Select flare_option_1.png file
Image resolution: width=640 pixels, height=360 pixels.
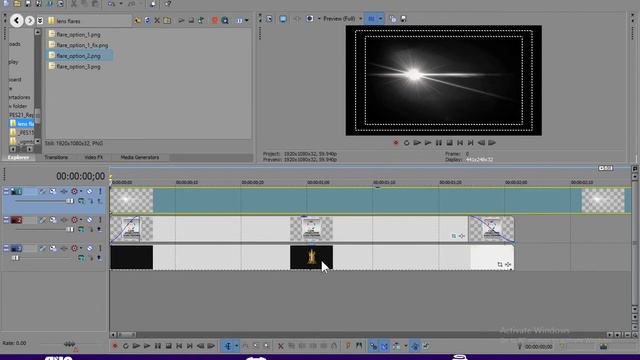pos(75,34)
